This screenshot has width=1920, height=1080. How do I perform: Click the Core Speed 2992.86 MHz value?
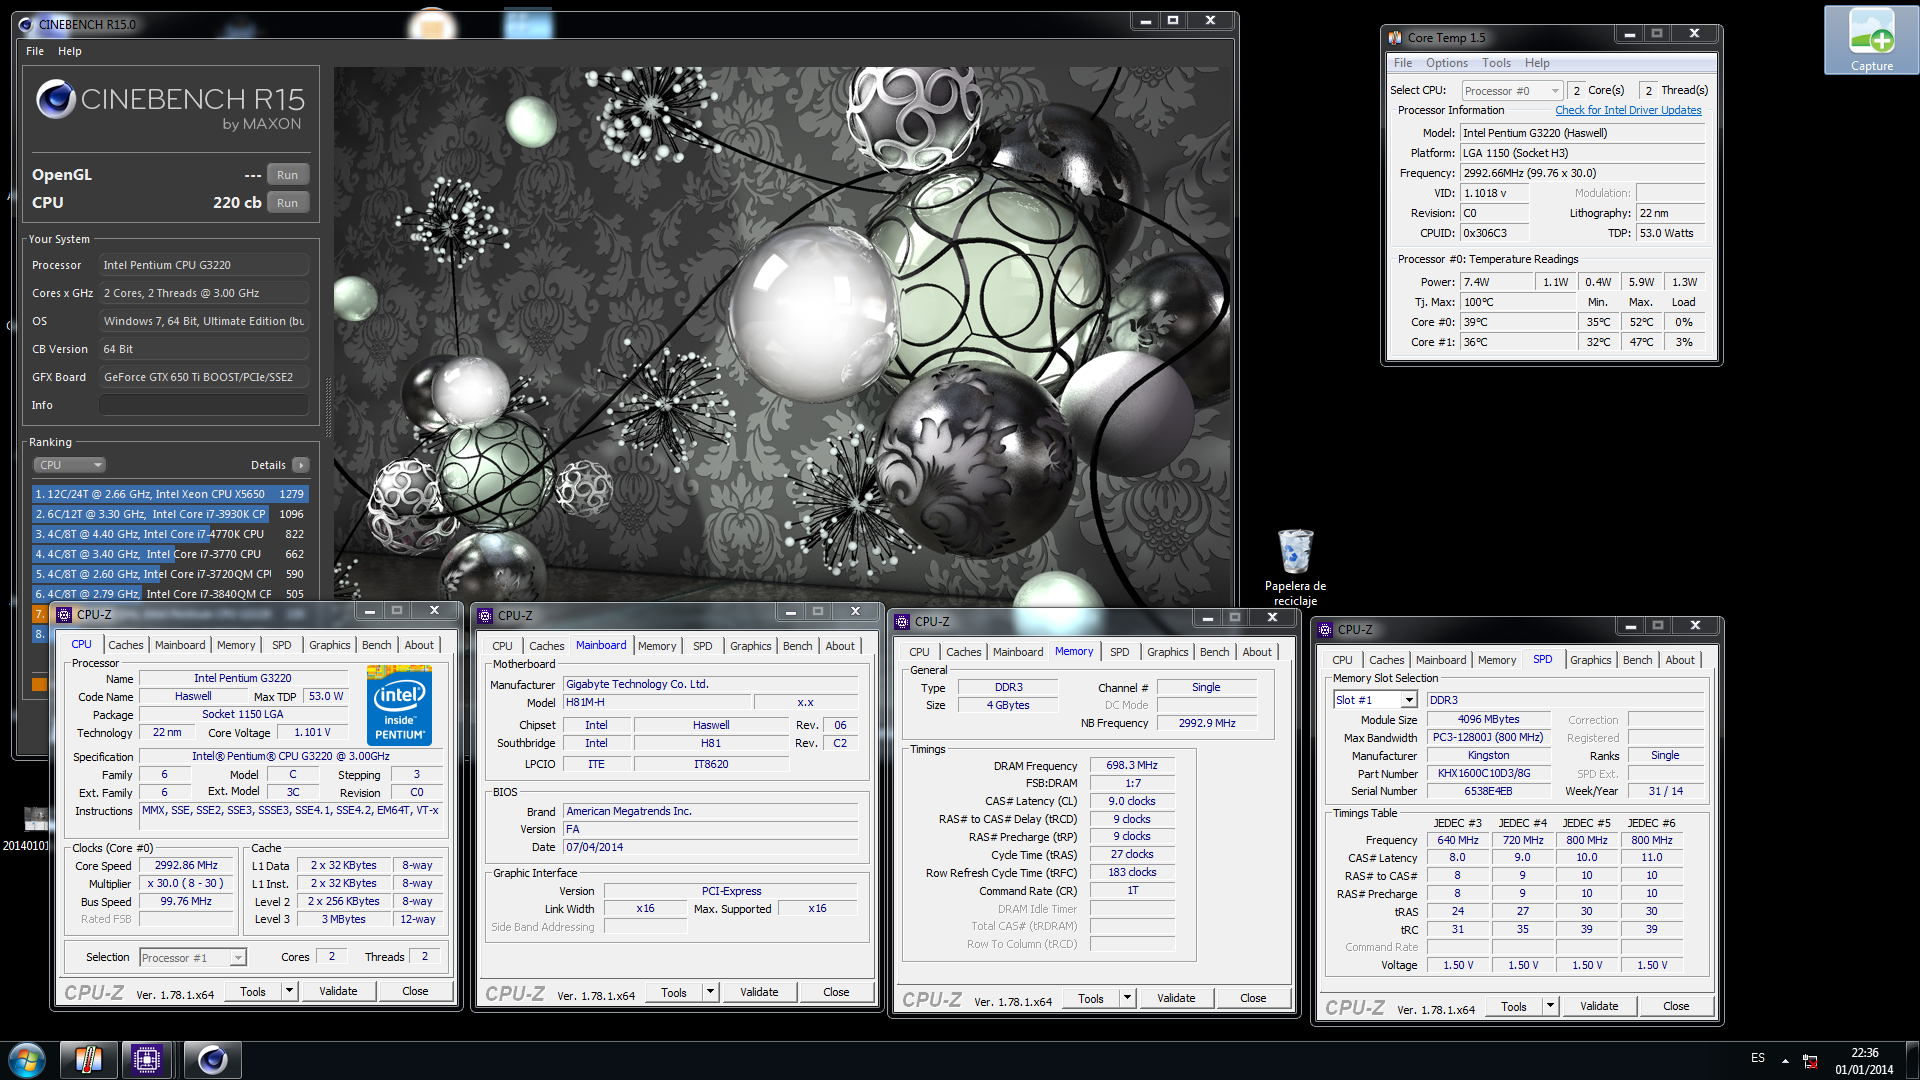[x=186, y=866]
